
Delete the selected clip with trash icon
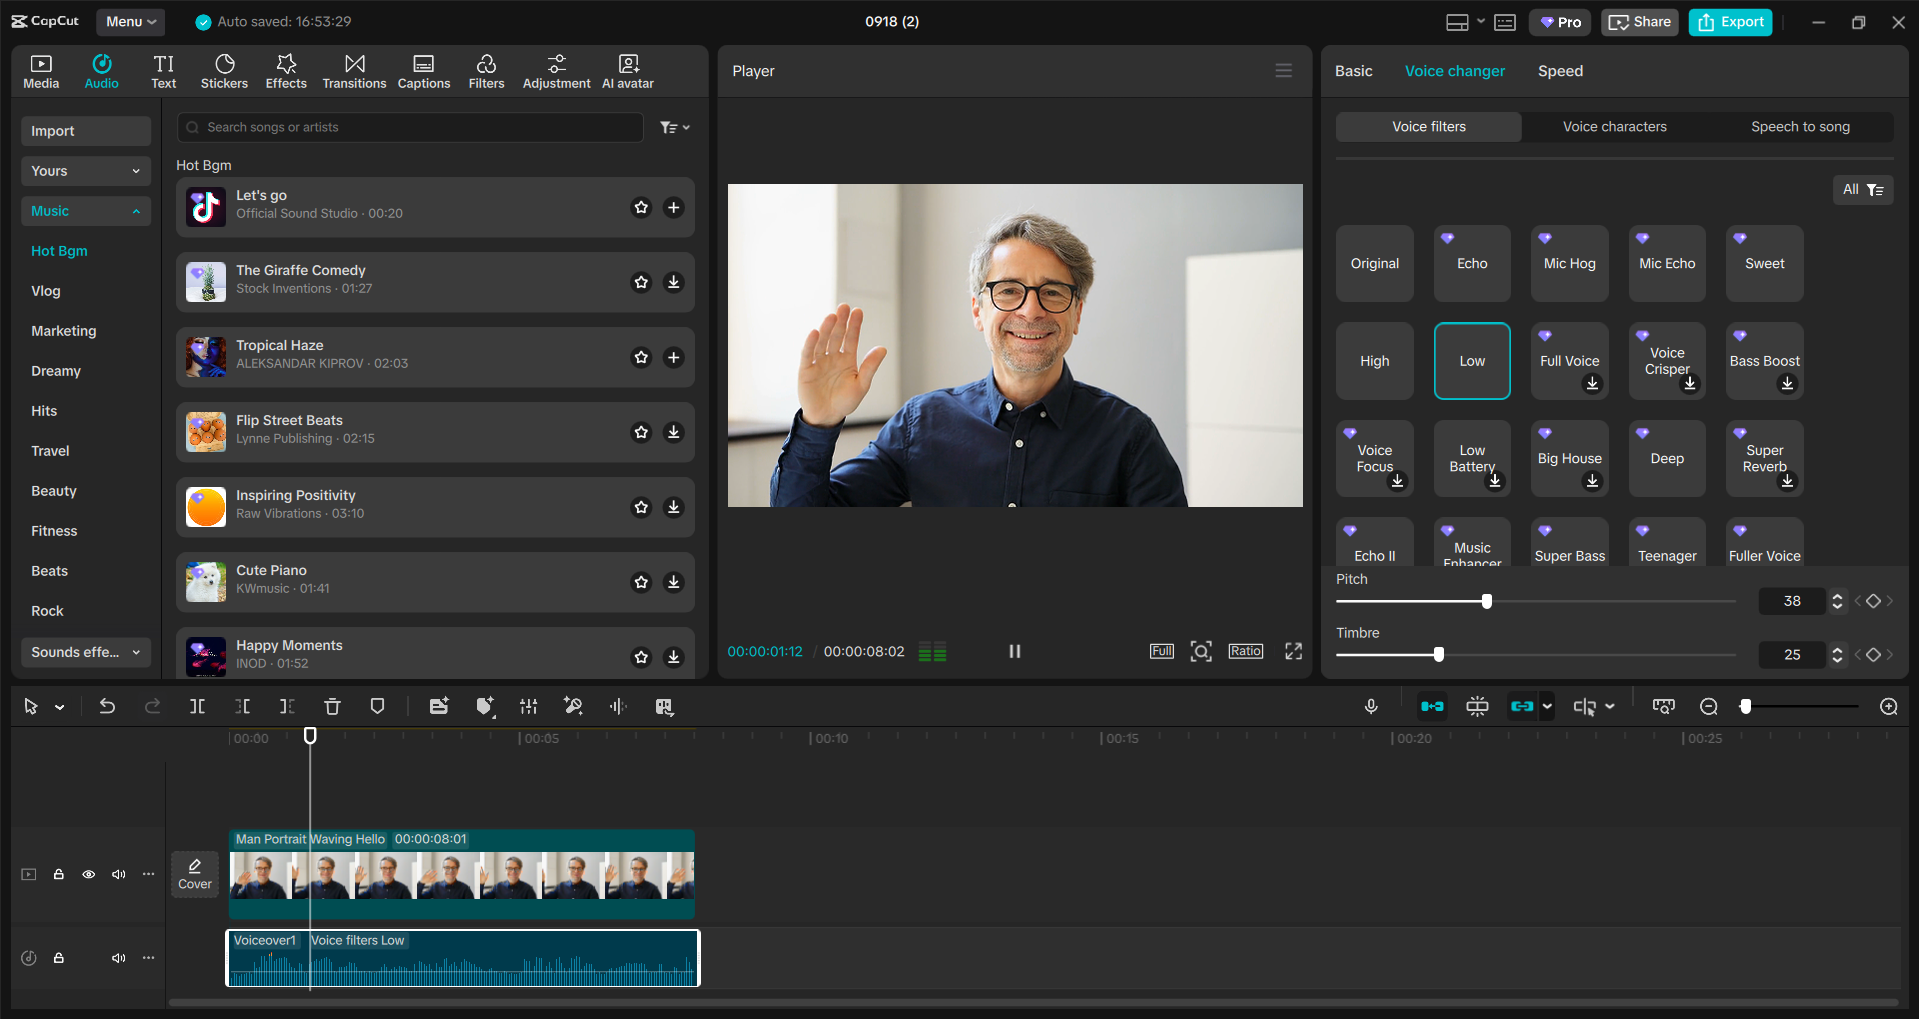click(332, 706)
